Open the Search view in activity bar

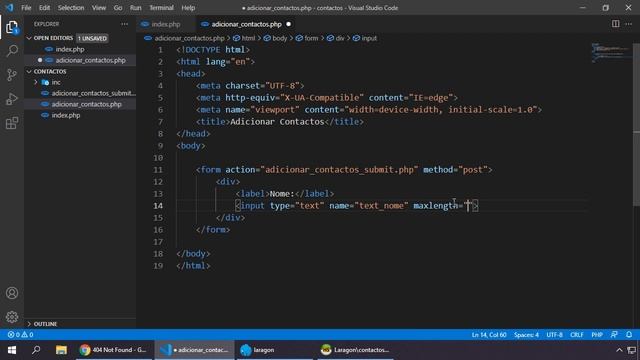(x=12, y=51)
